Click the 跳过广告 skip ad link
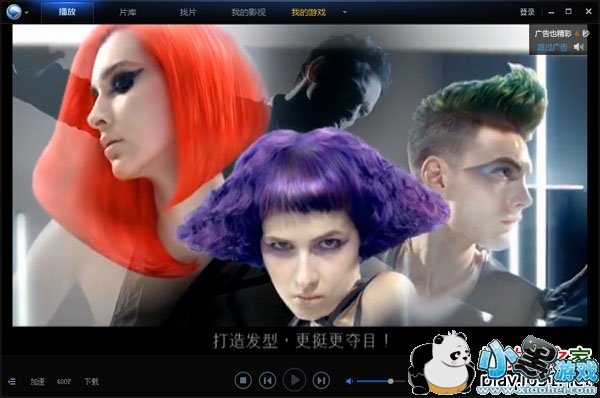 point(552,47)
